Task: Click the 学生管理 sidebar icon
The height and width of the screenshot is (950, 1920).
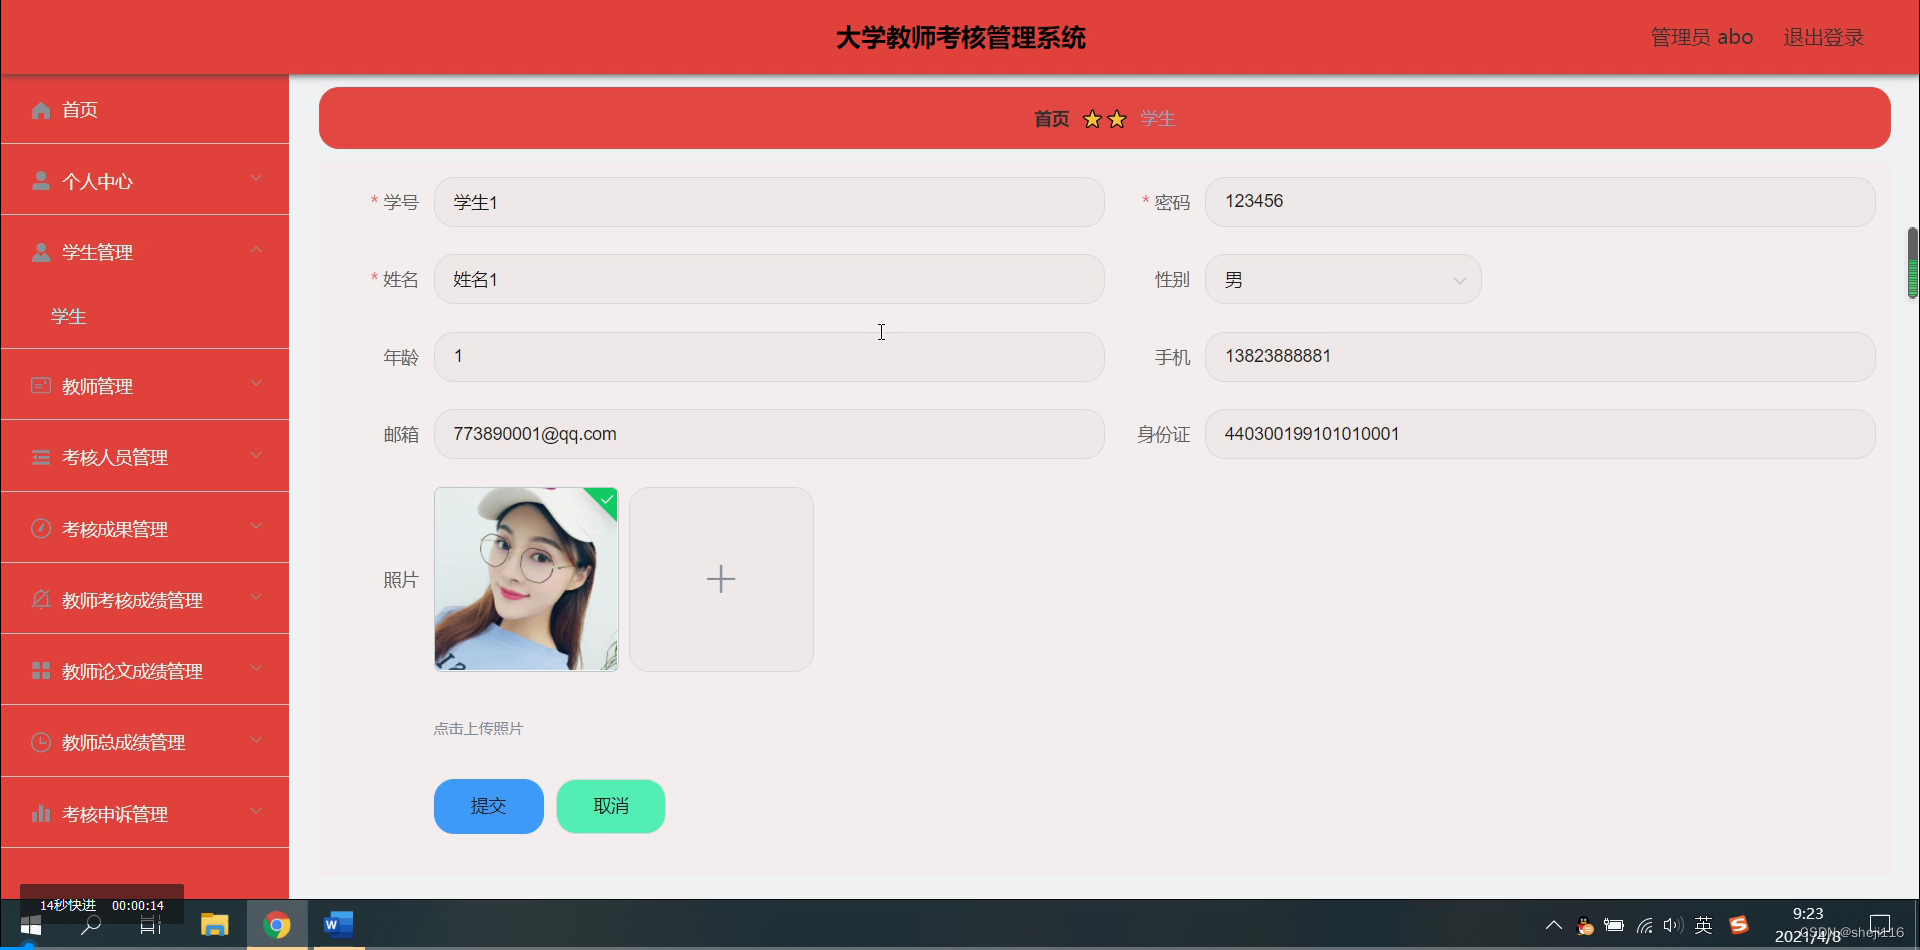Action: tap(40, 251)
